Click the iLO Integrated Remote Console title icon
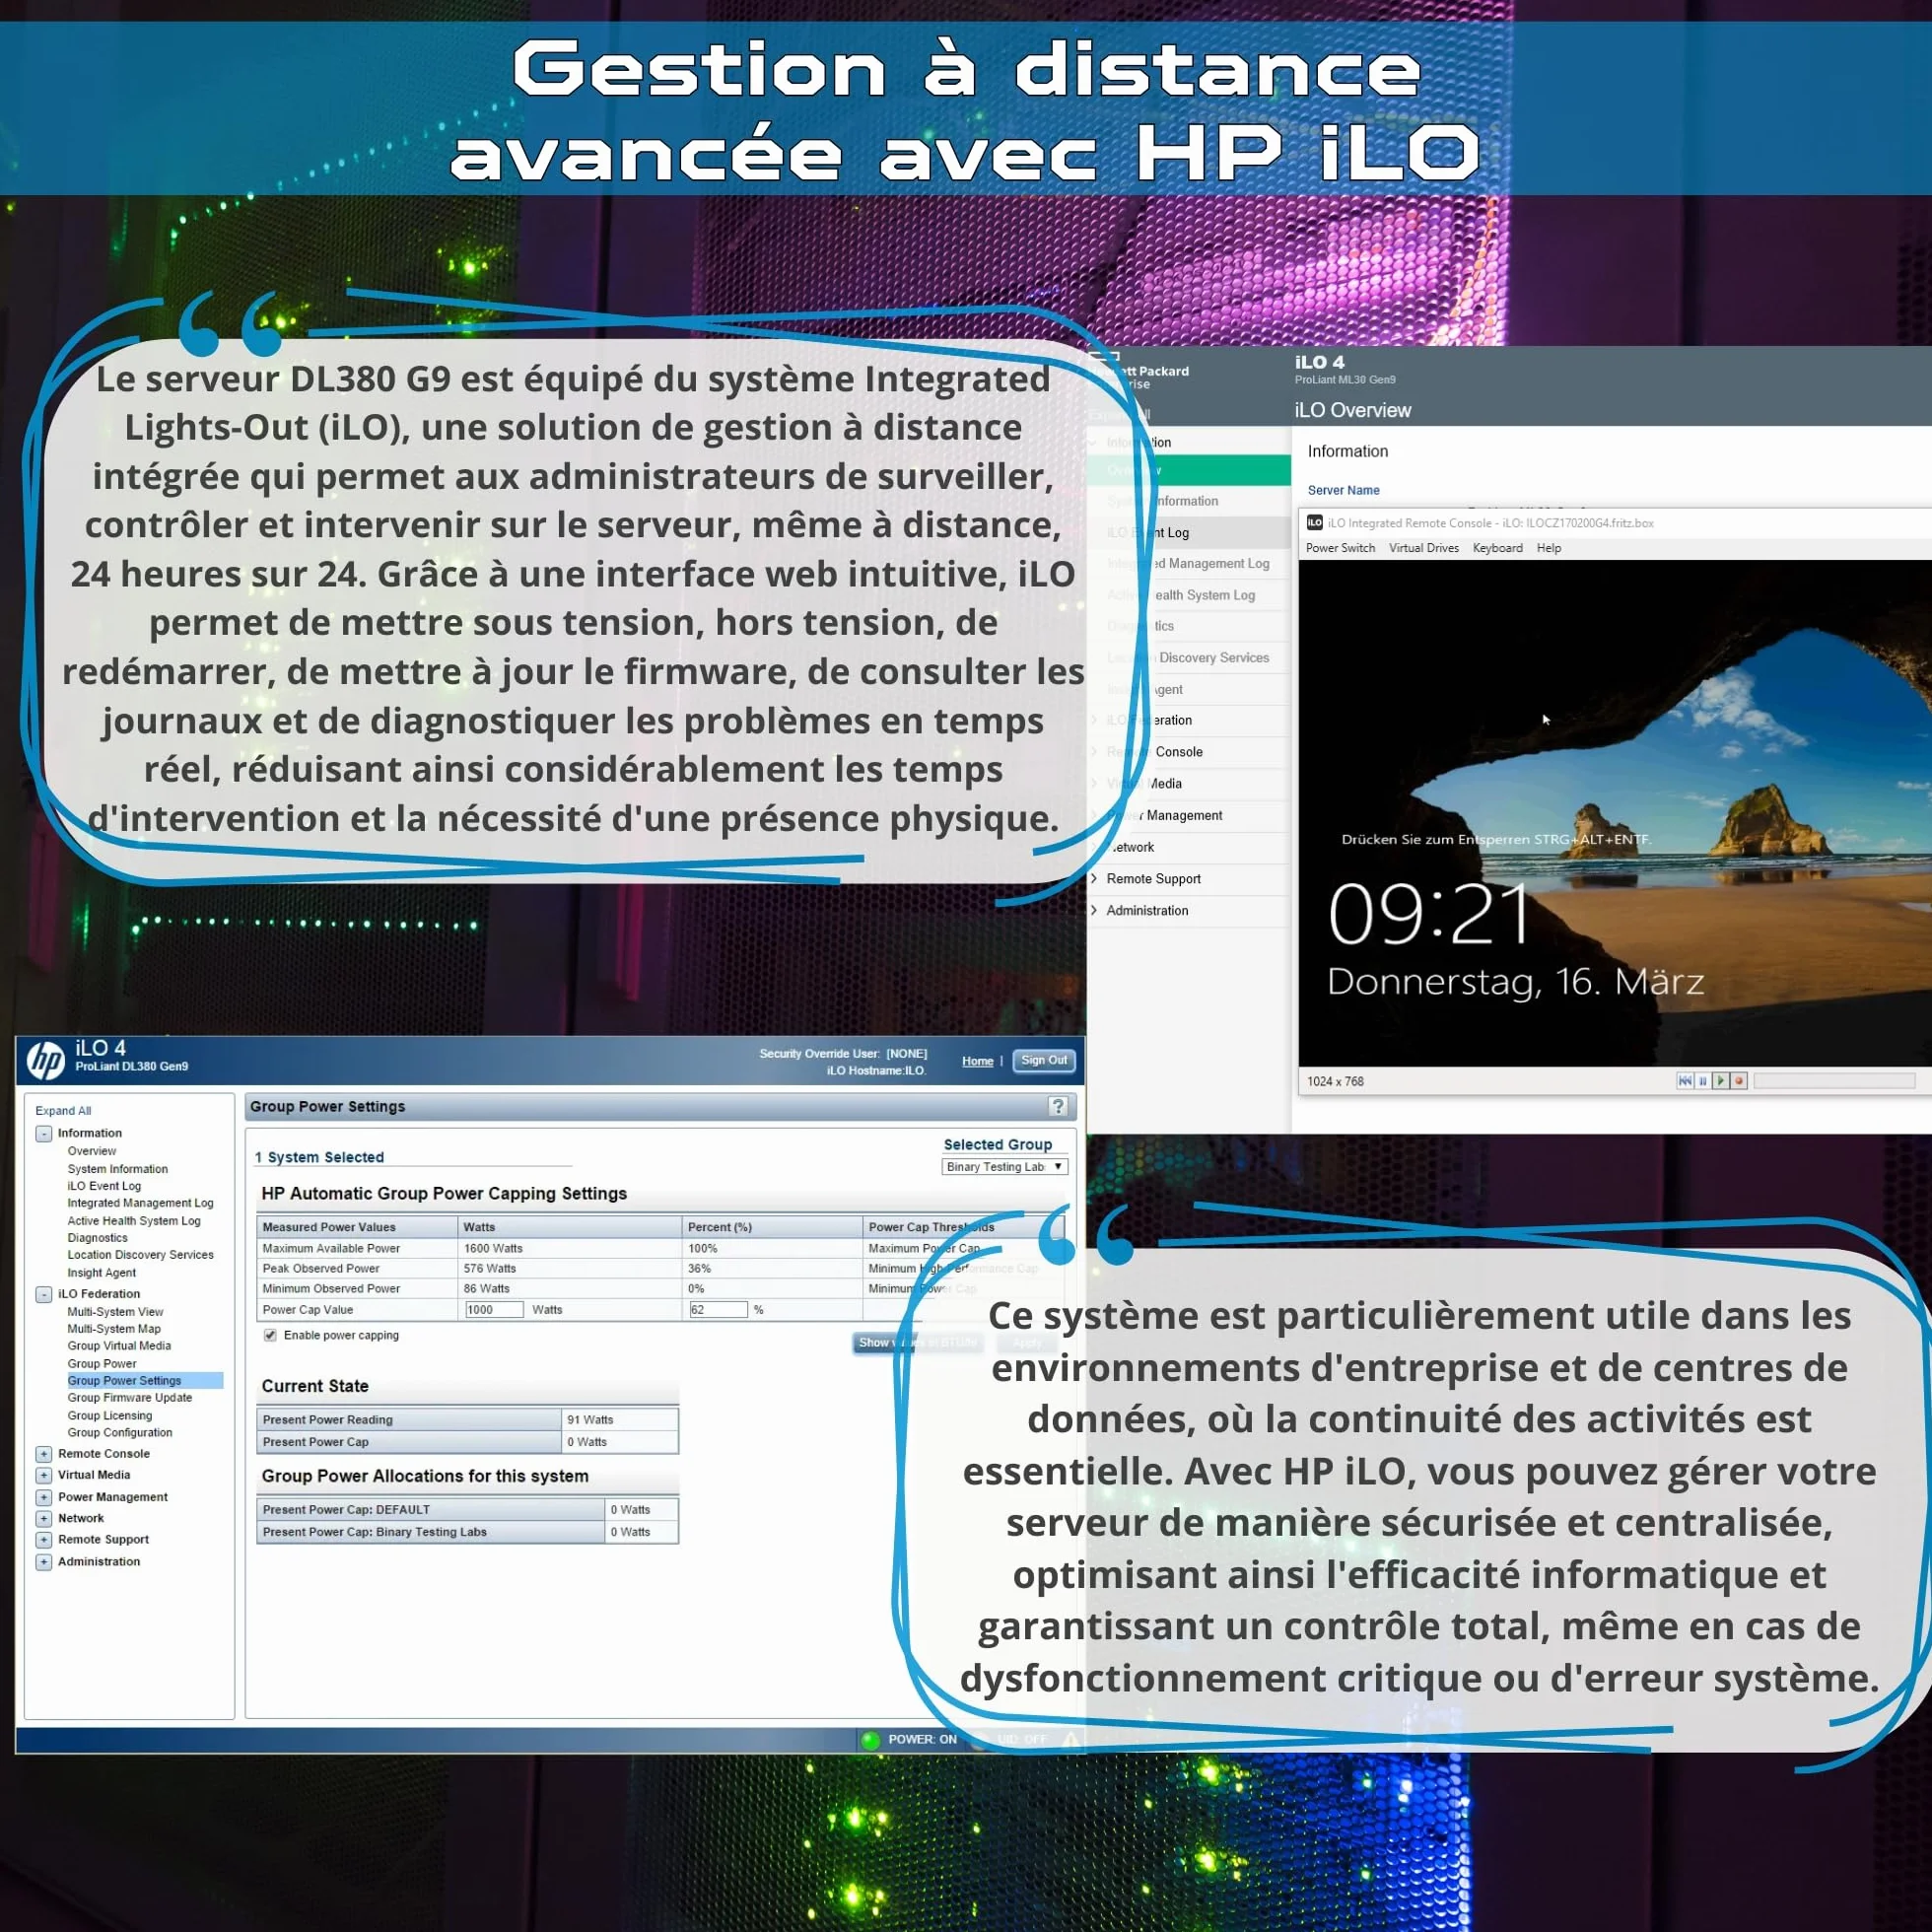 [1315, 523]
